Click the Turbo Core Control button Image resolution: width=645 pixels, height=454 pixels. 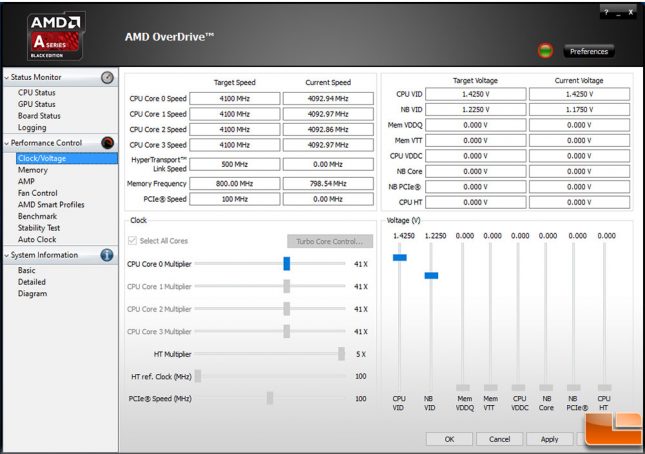[330, 241]
